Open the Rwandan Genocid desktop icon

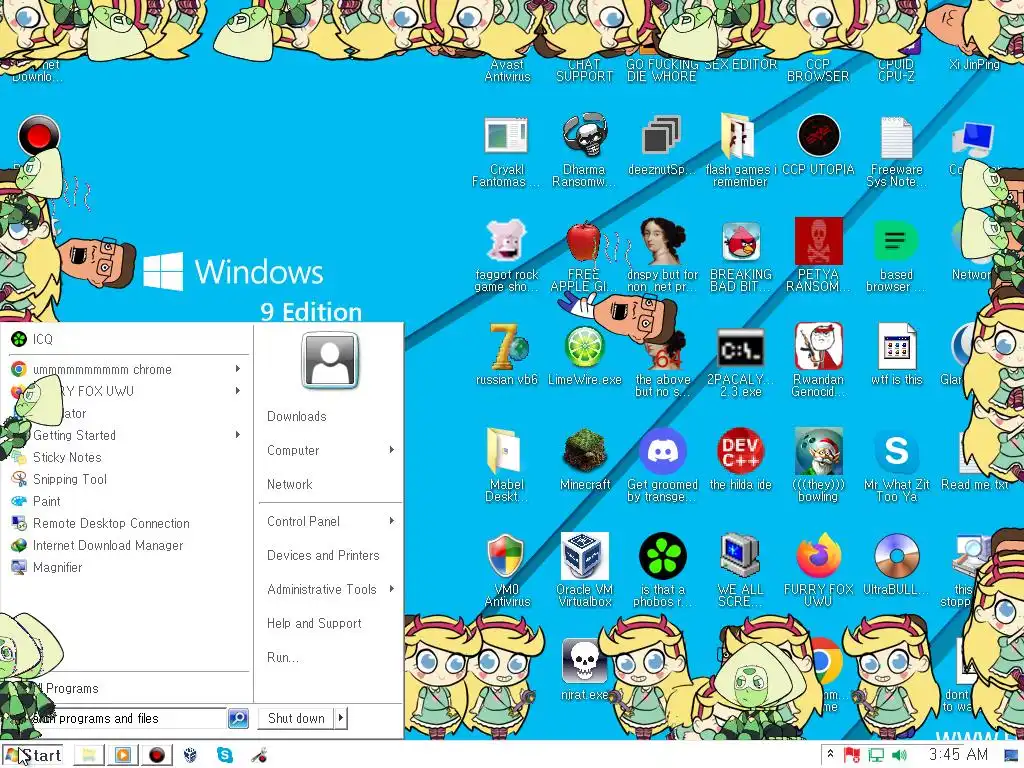coord(818,346)
